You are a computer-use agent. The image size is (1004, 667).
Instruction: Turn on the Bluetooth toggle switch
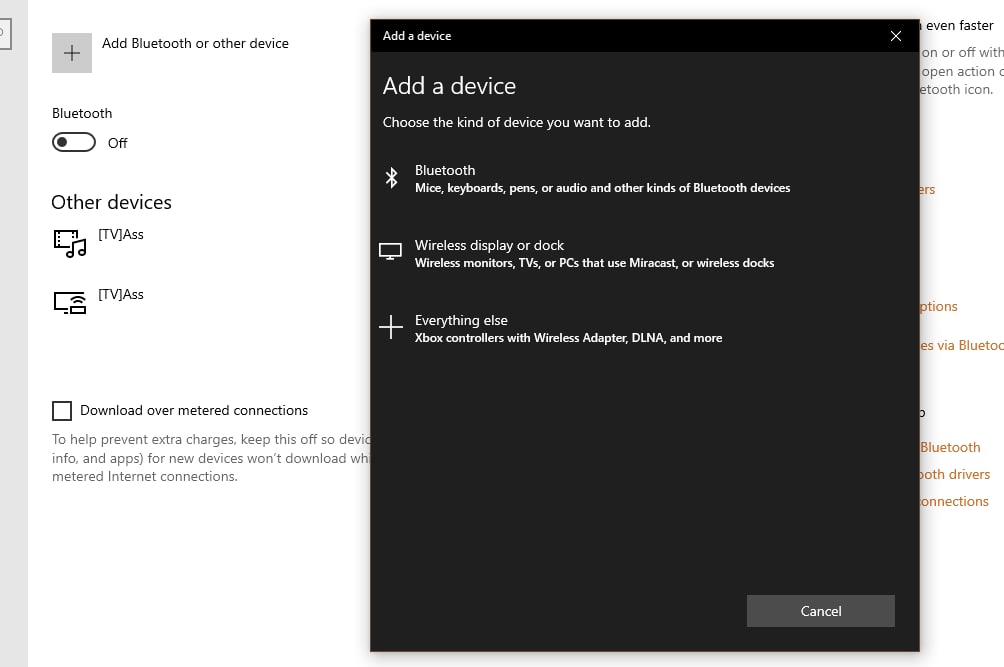[x=74, y=143]
